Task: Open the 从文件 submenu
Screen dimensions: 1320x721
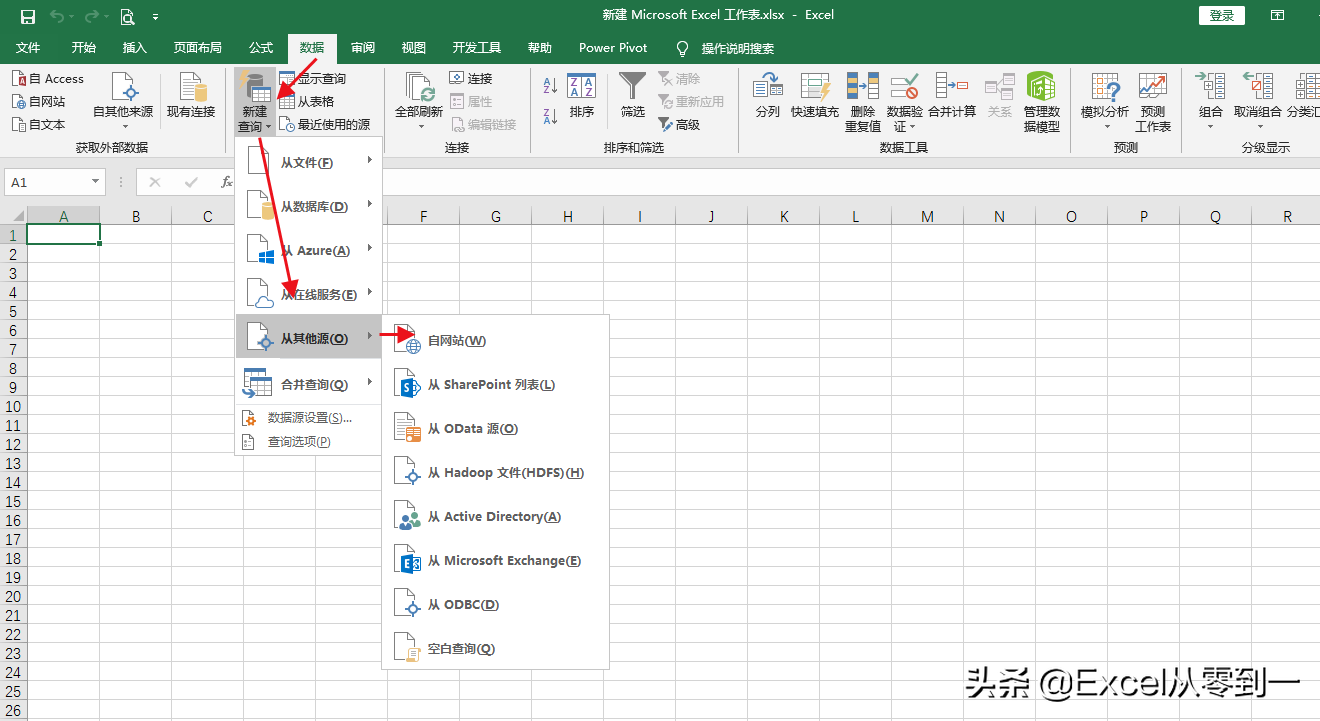Action: click(x=309, y=163)
